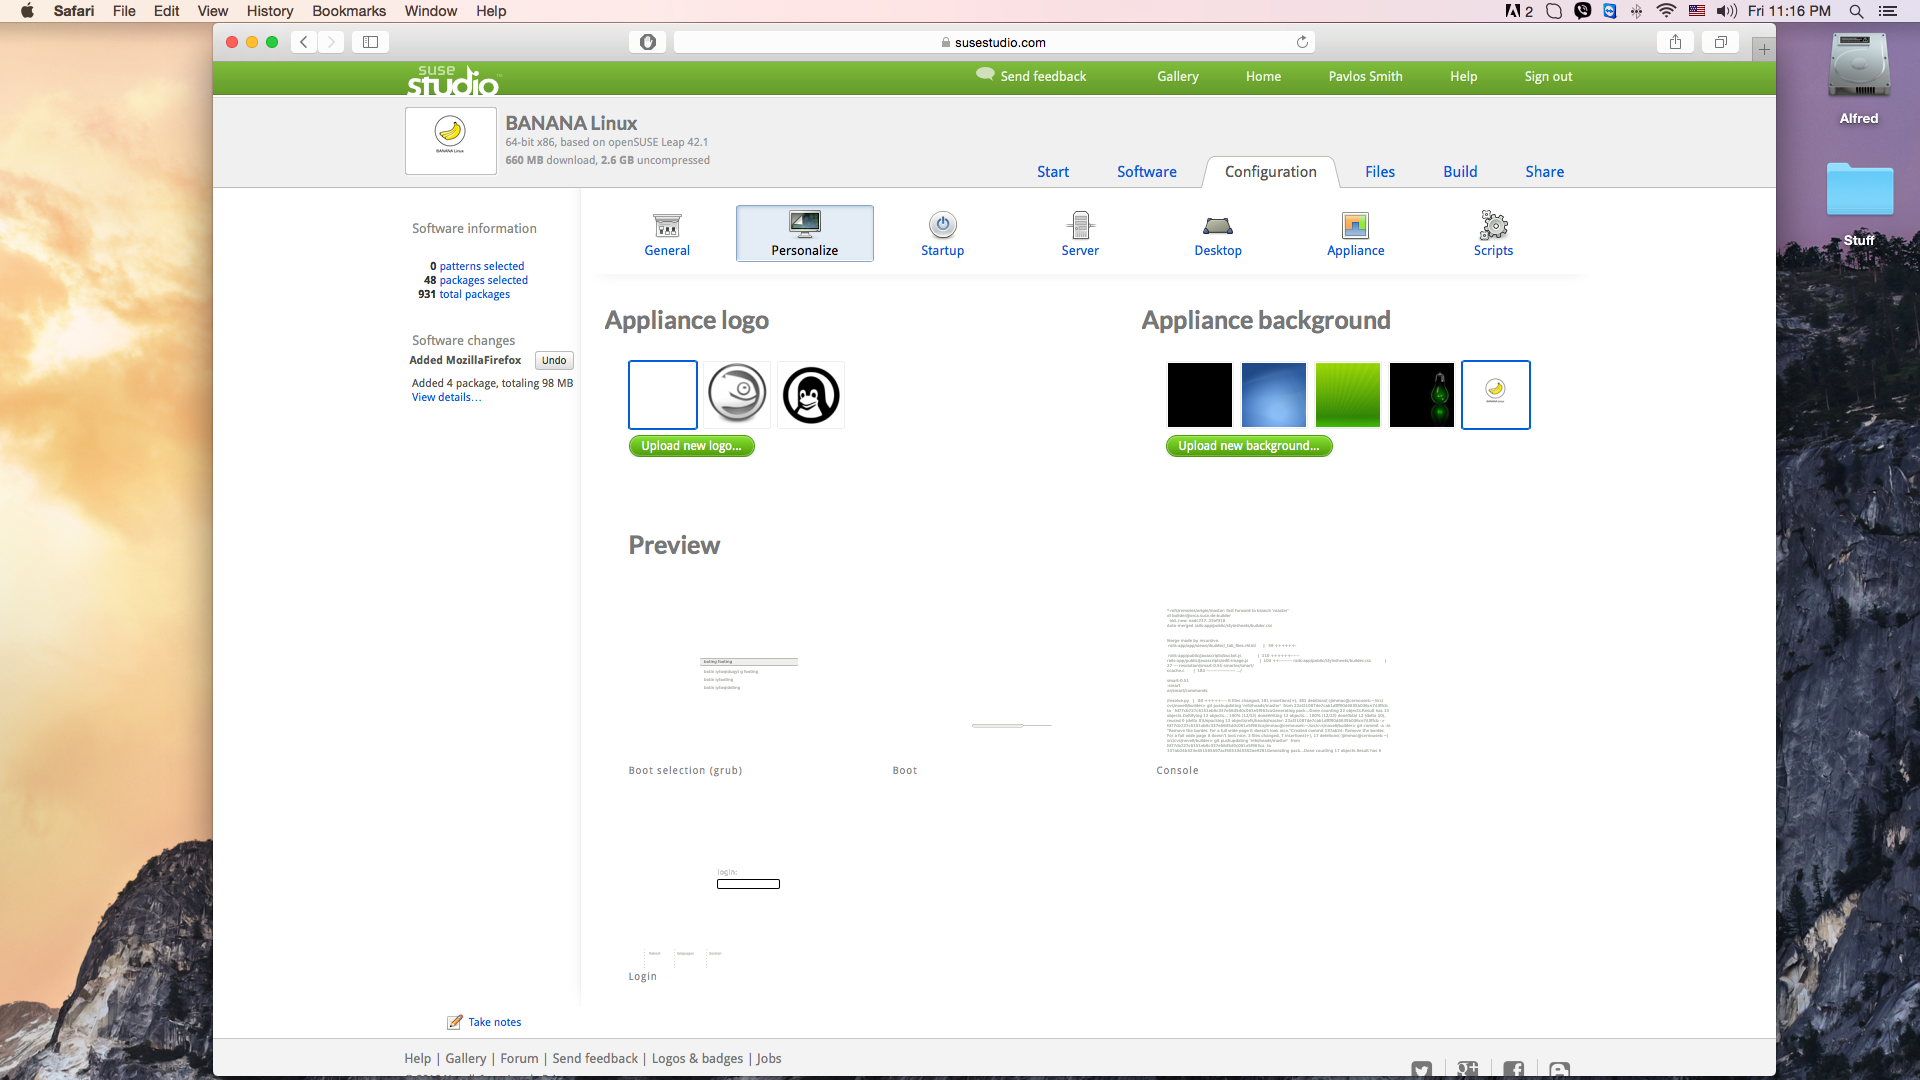
Task: Open the Desktop configuration icon
Action: [x=1217, y=233]
